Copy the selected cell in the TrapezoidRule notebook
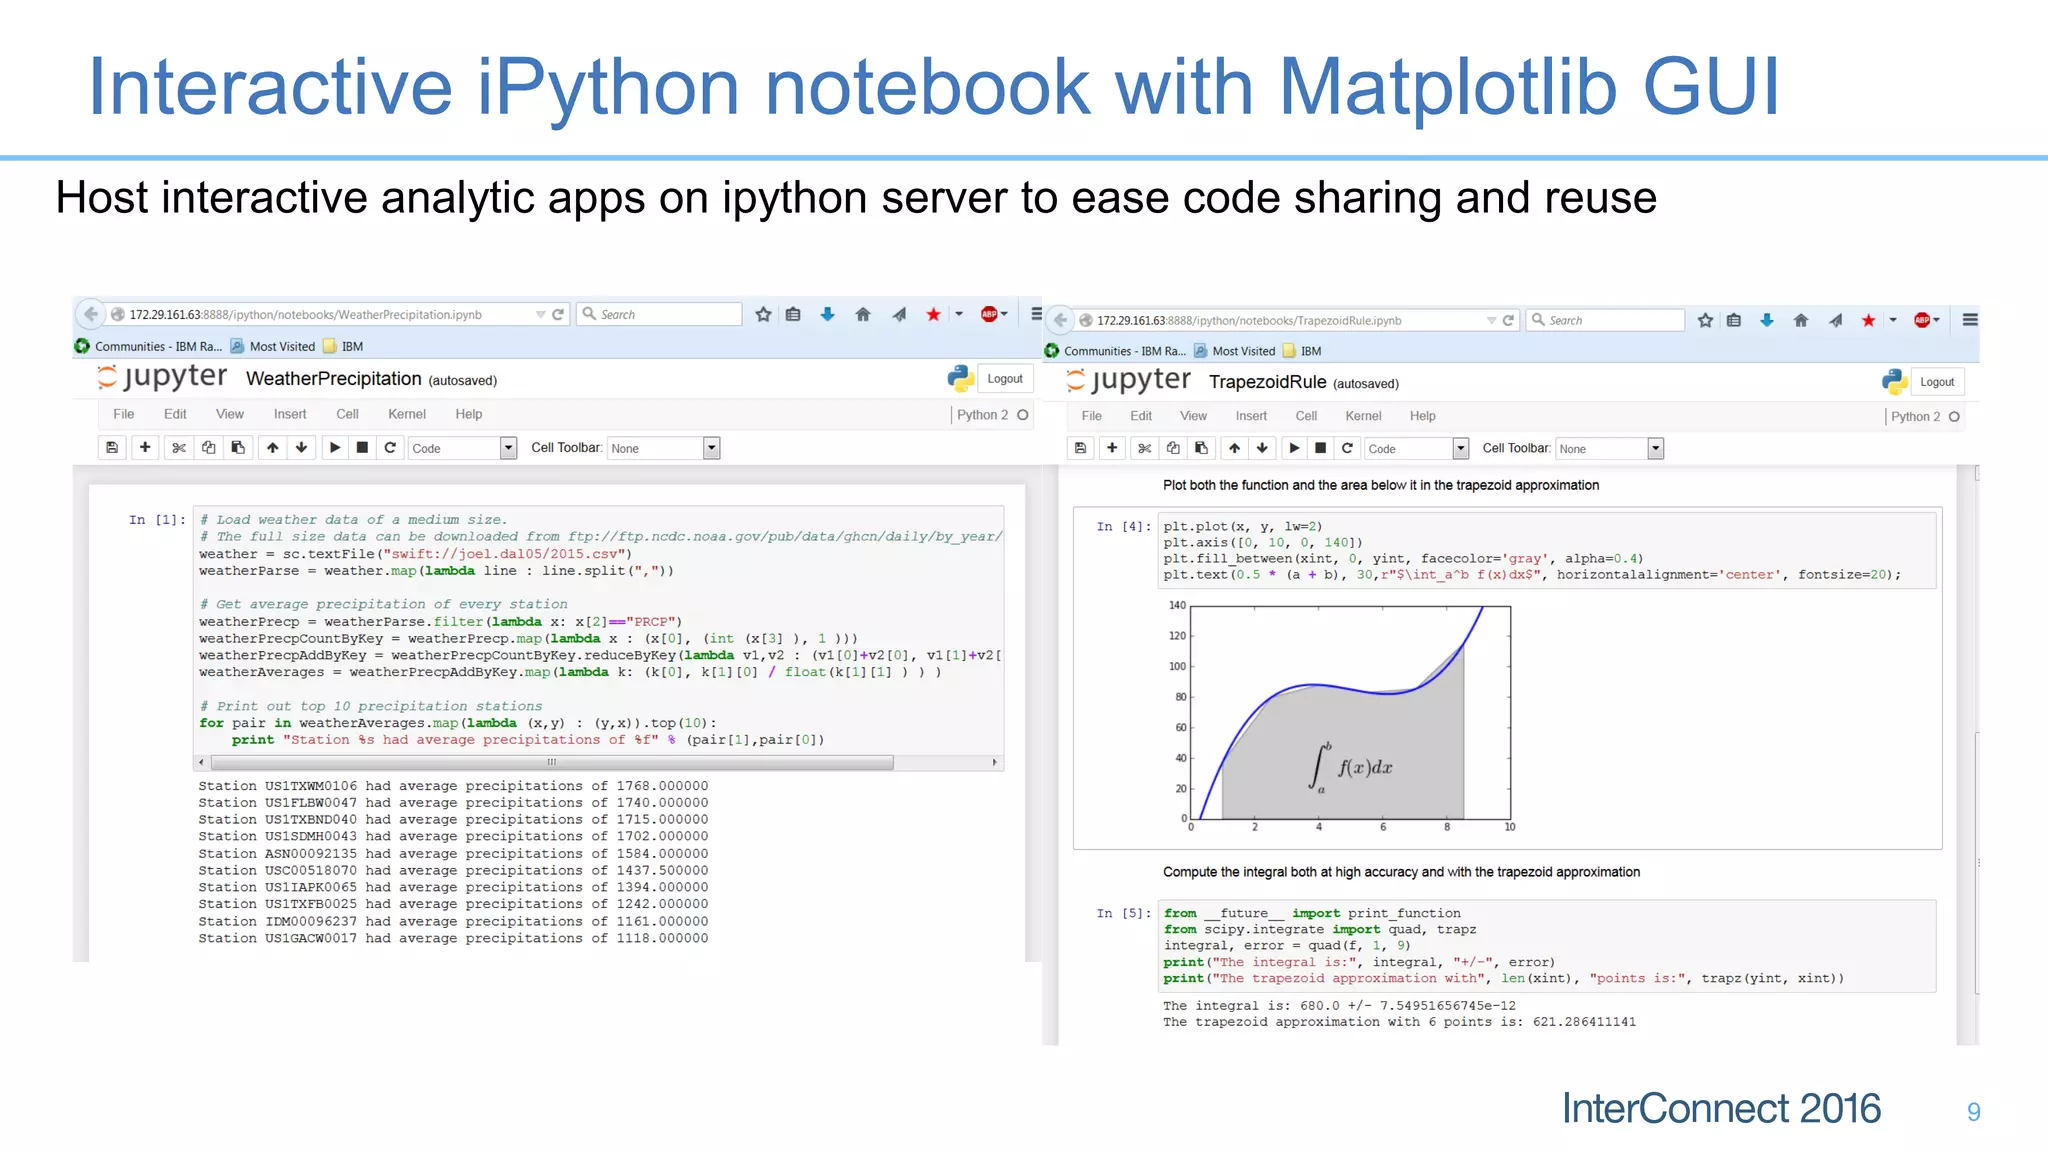Image resolution: width=2048 pixels, height=1152 pixels. coord(1173,448)
